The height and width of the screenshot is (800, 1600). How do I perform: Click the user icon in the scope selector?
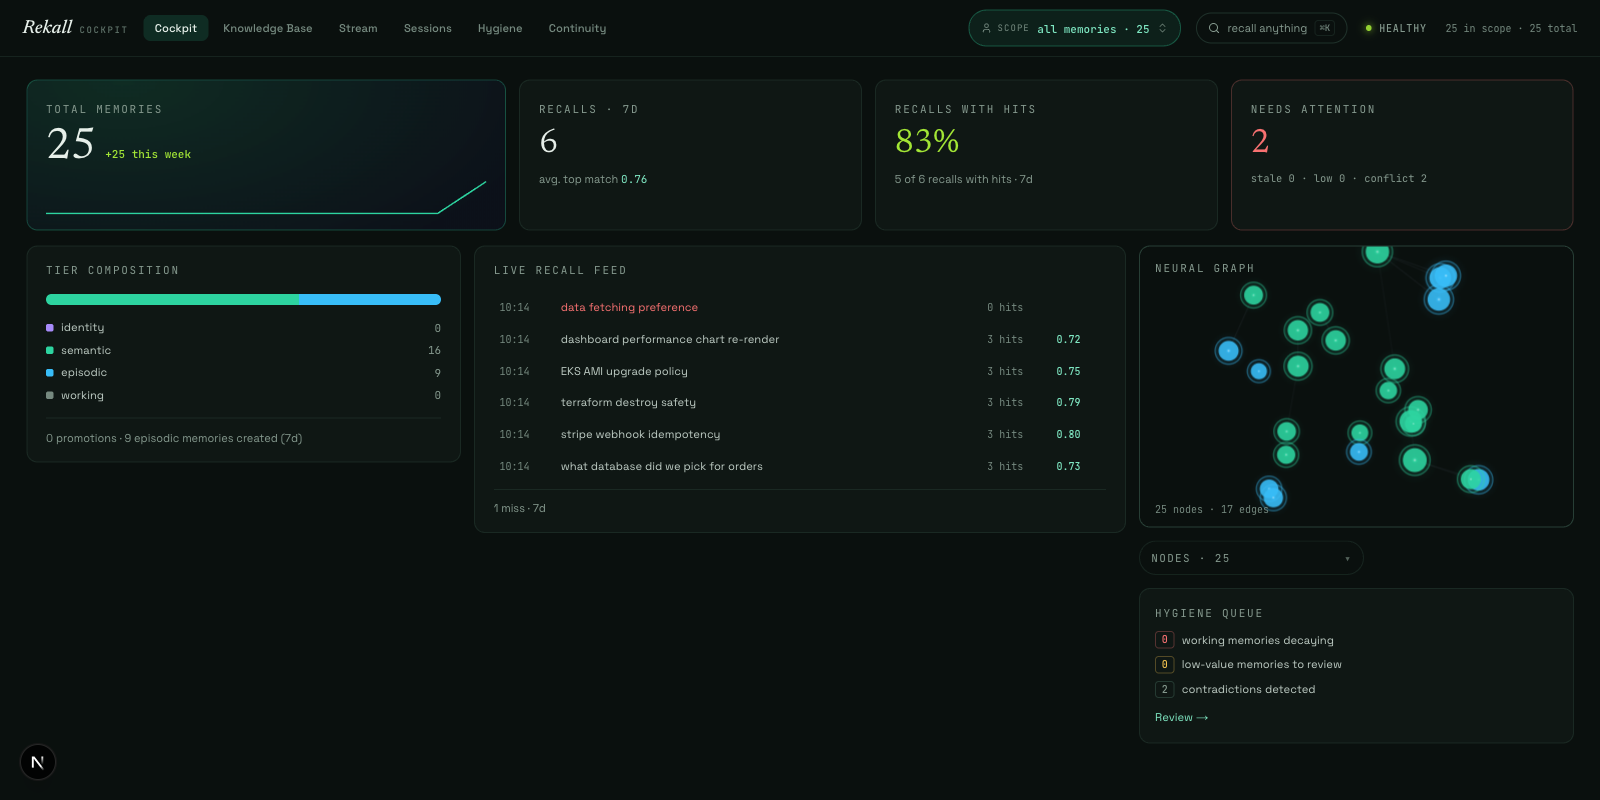[986, 28]
